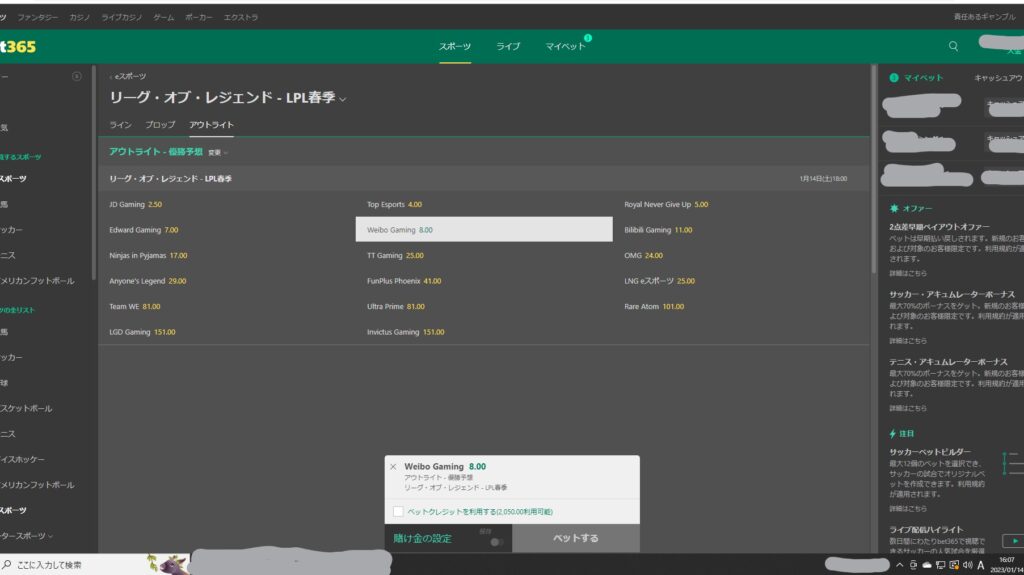Image resolution: width=1024 pixels, height=575 pixels.
Task: Open ライブカジノ in the top menu
Action: 121,18
